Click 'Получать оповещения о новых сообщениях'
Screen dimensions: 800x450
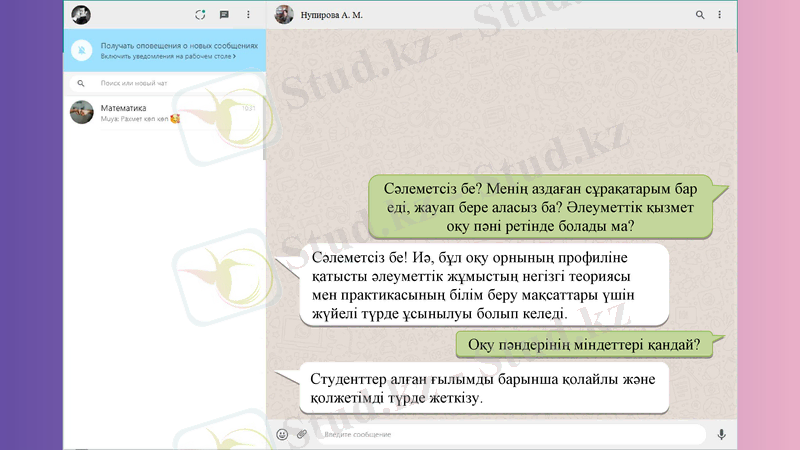click(x=179, y=46)
